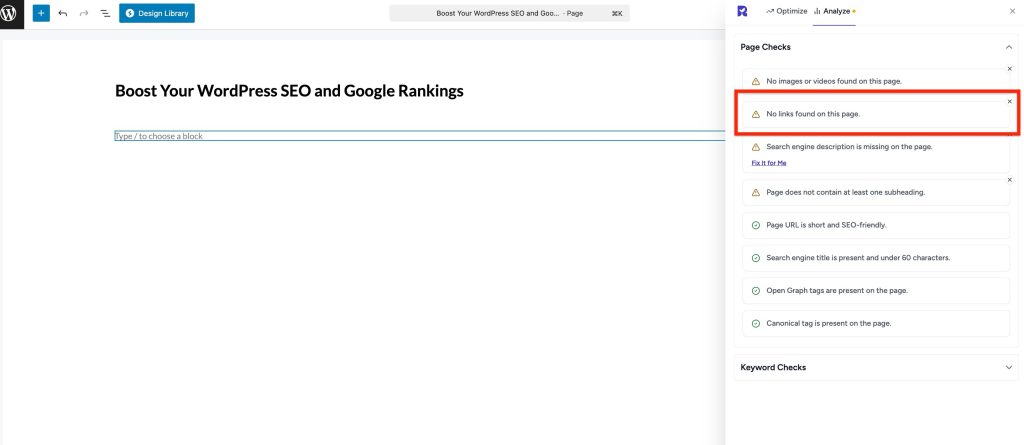Dismiss the 'No links found' warning
Viewport: 1024px width, 445px height.
tap(1009, 102)
